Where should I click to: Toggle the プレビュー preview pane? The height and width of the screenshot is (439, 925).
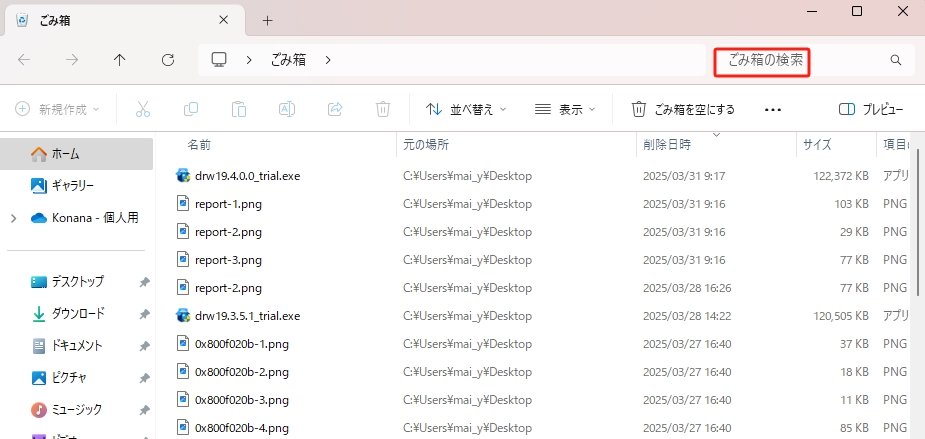(870, 109)
